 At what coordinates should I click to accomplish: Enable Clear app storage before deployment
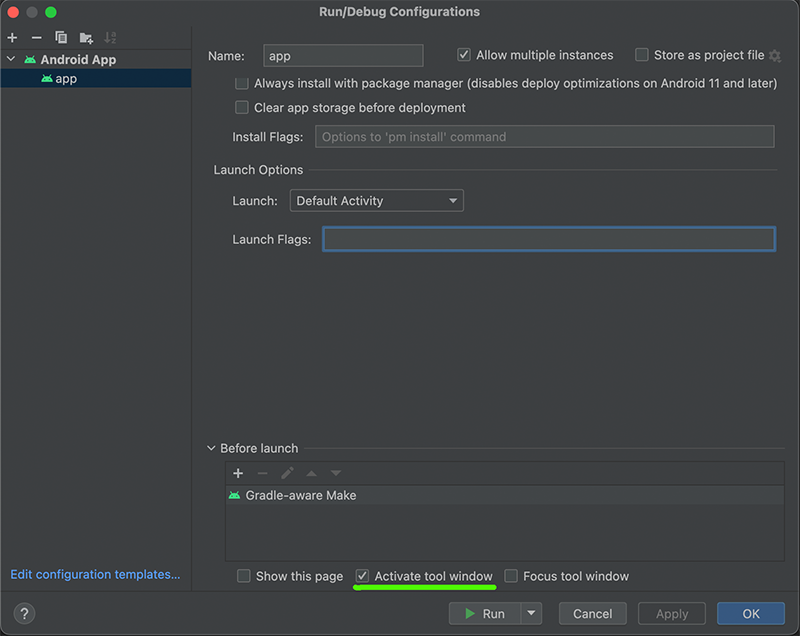242,108
